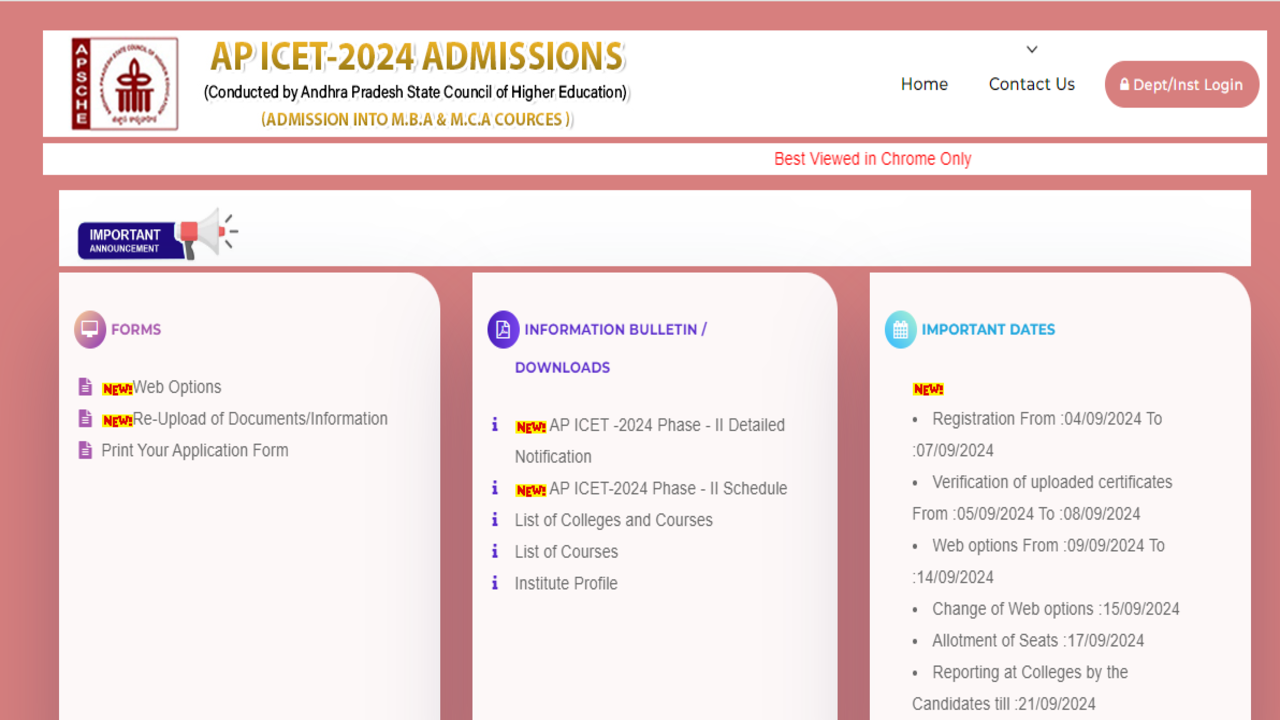This screenshot has width=1280, height=720.
Task: Go to the Home menu item
Action: click(924, 84)
